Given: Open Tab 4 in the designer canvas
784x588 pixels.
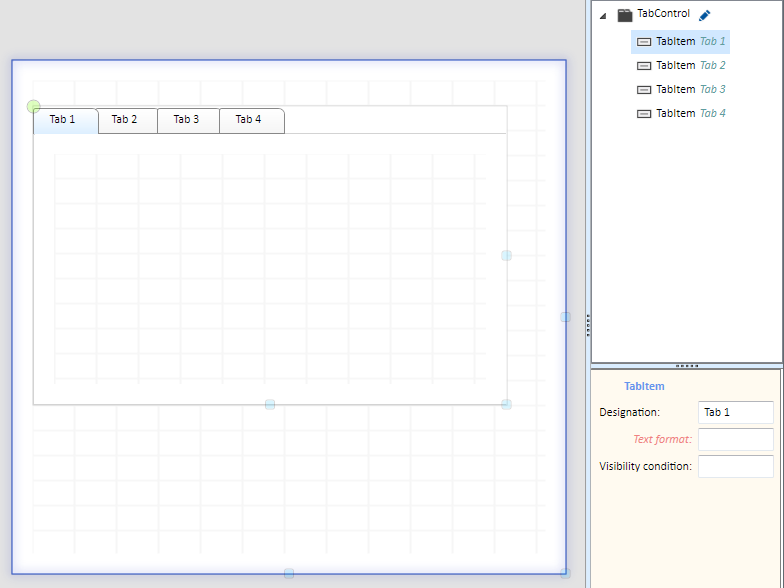Looking at the screenshot, I should pos(252,120).
